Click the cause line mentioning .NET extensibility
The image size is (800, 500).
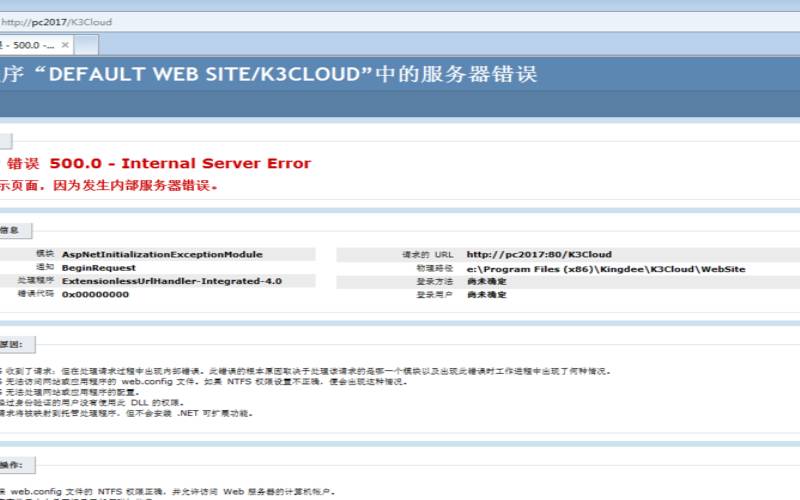click(127, 413)
